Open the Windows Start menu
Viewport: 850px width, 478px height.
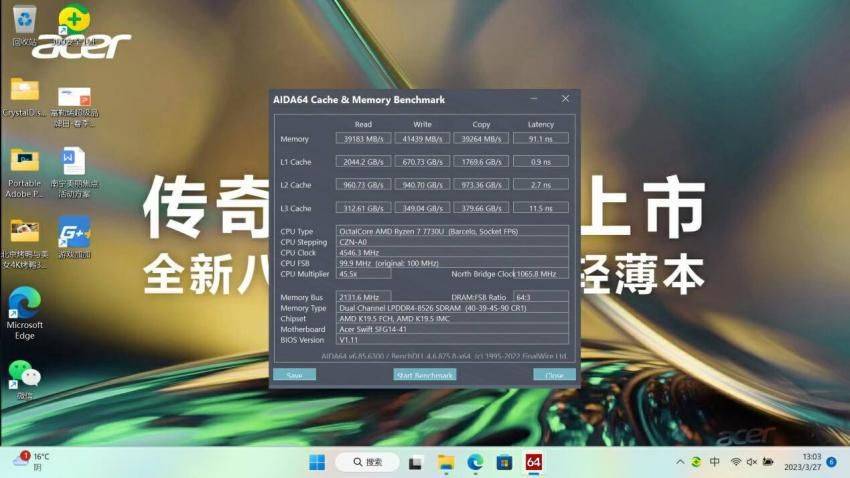[x=317, y=462]
